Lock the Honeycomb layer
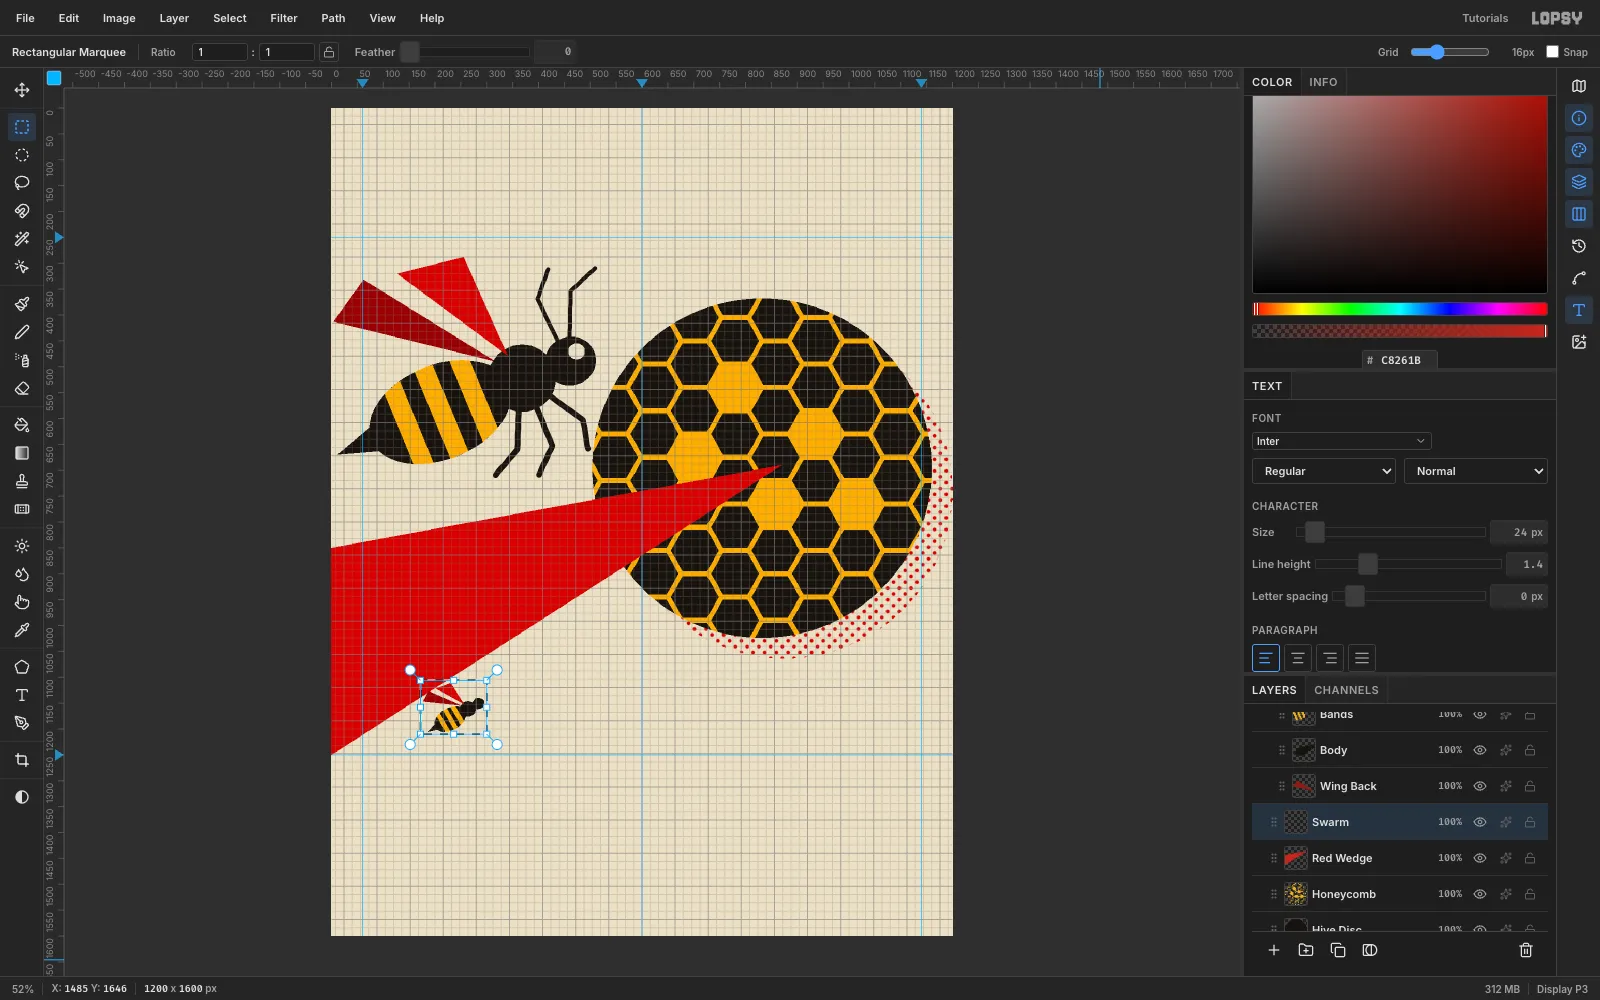1600x1000 pixels. [x=1530, y=894]
